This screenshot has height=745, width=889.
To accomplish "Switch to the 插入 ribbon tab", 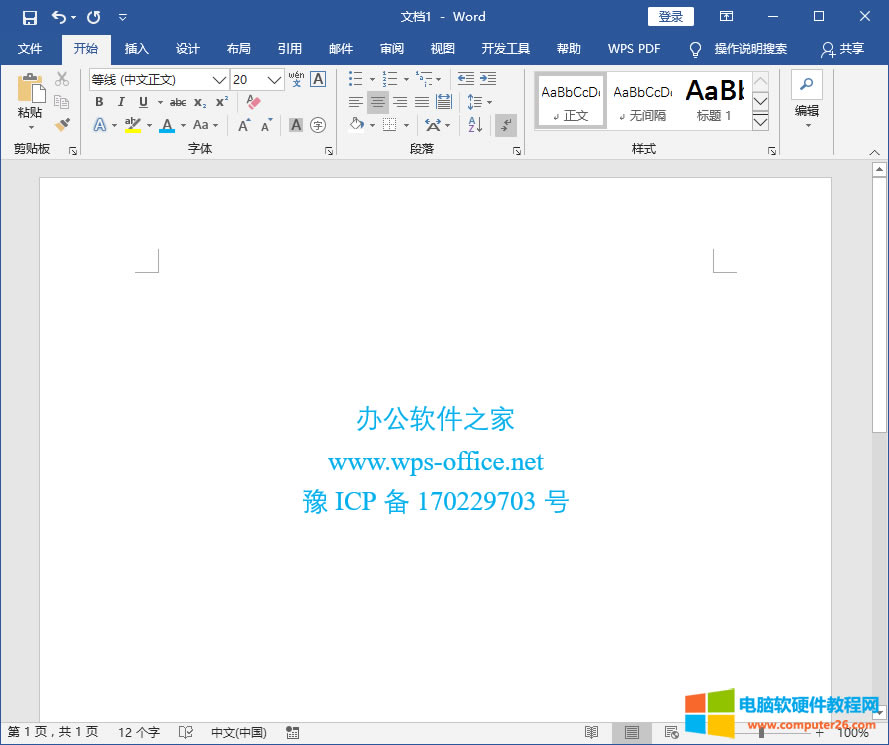I will tap(136, 48).
